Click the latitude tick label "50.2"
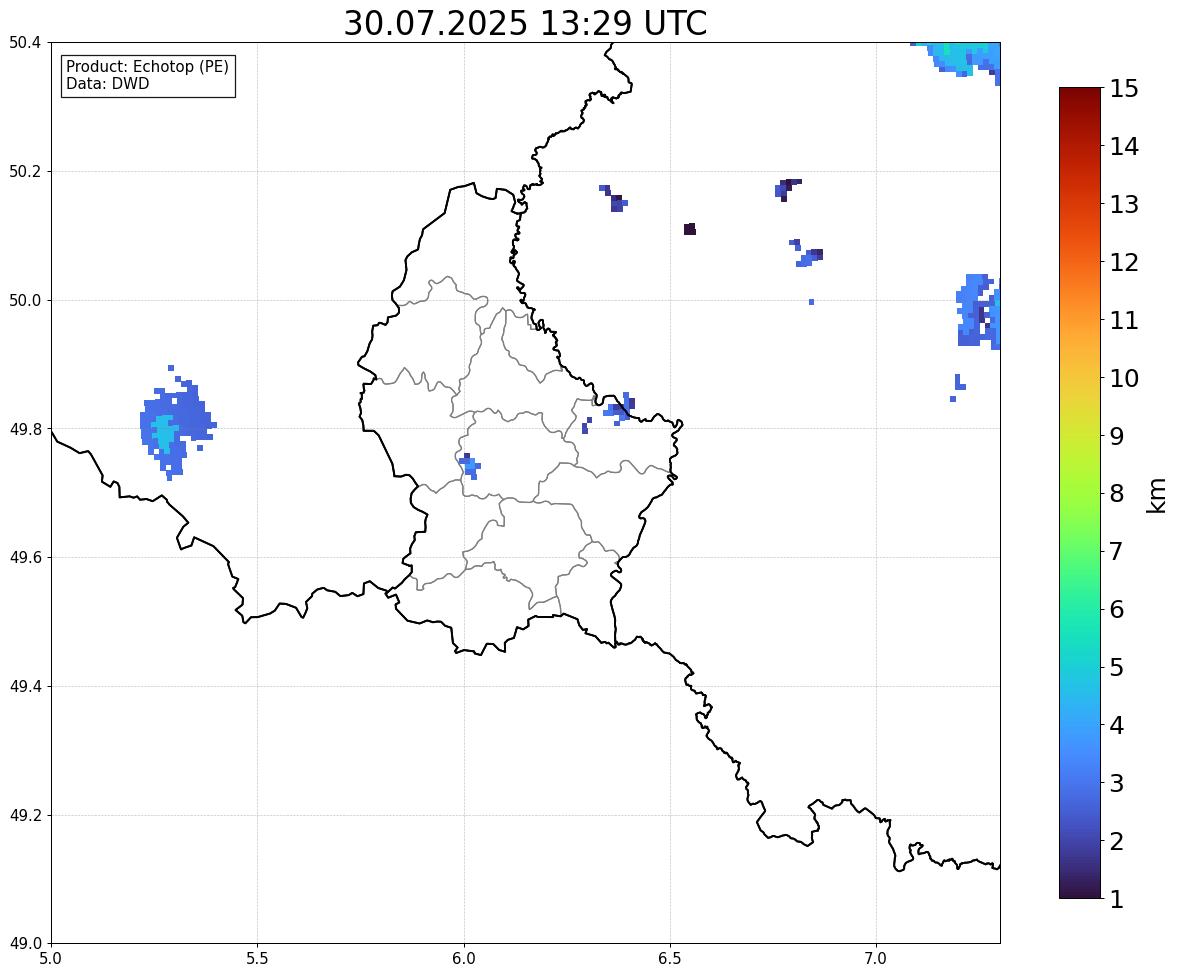 click(x=25, y=171)
